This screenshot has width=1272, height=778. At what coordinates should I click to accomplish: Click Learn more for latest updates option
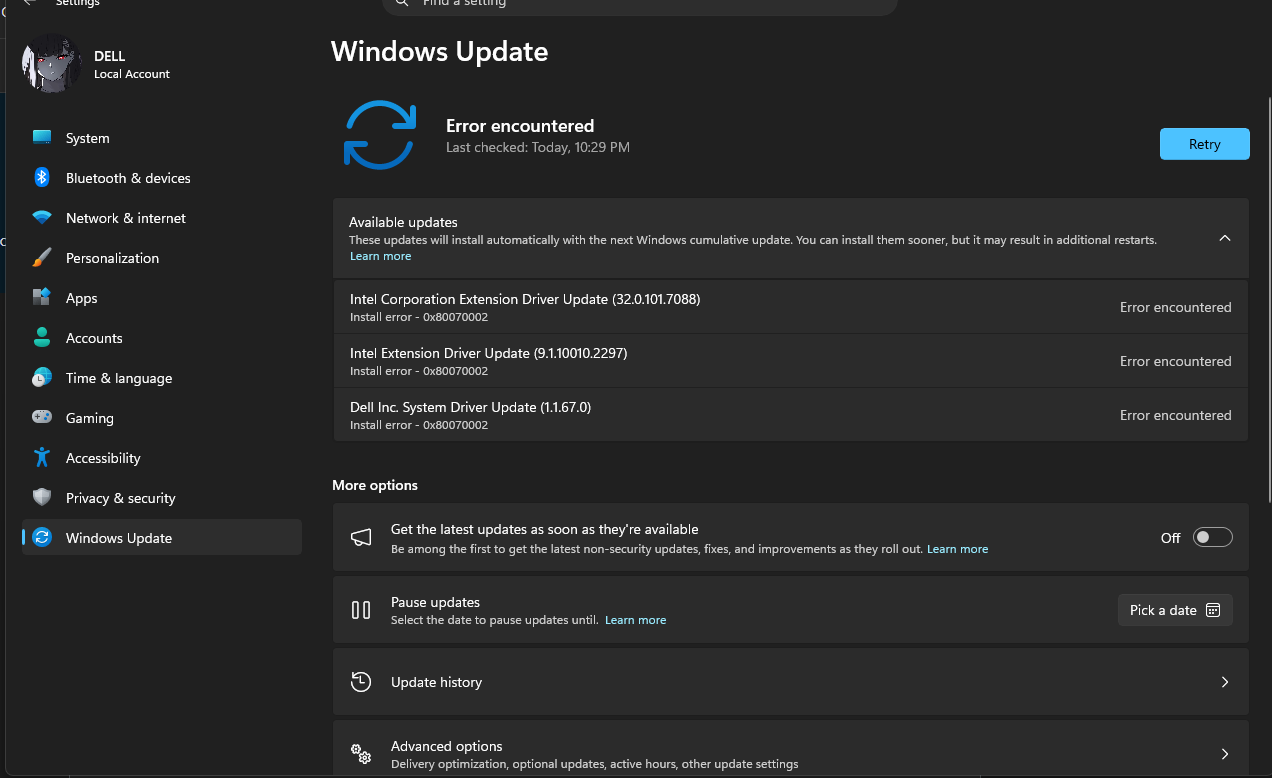957,549
